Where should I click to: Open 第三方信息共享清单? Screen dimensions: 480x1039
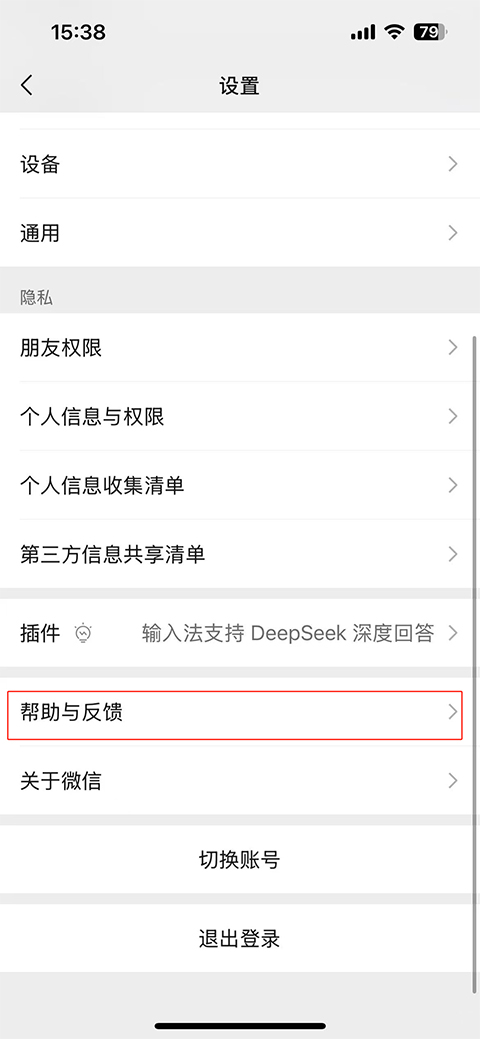click(240, 554)
